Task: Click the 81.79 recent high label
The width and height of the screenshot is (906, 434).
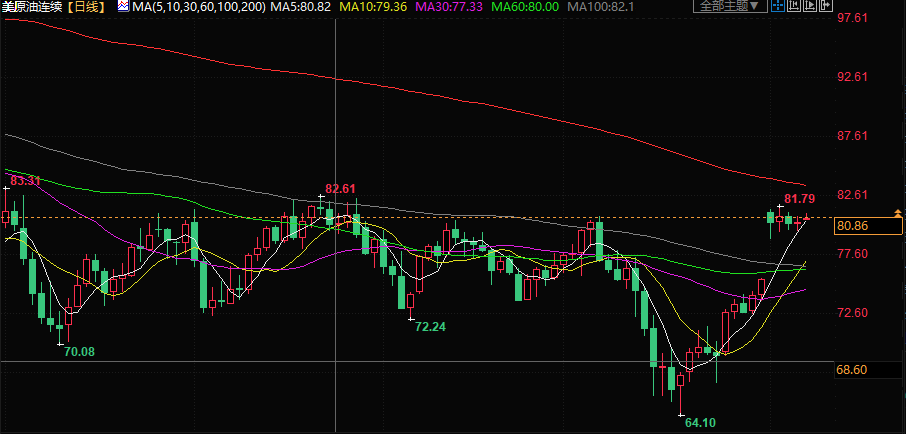Action: [800, 199]
